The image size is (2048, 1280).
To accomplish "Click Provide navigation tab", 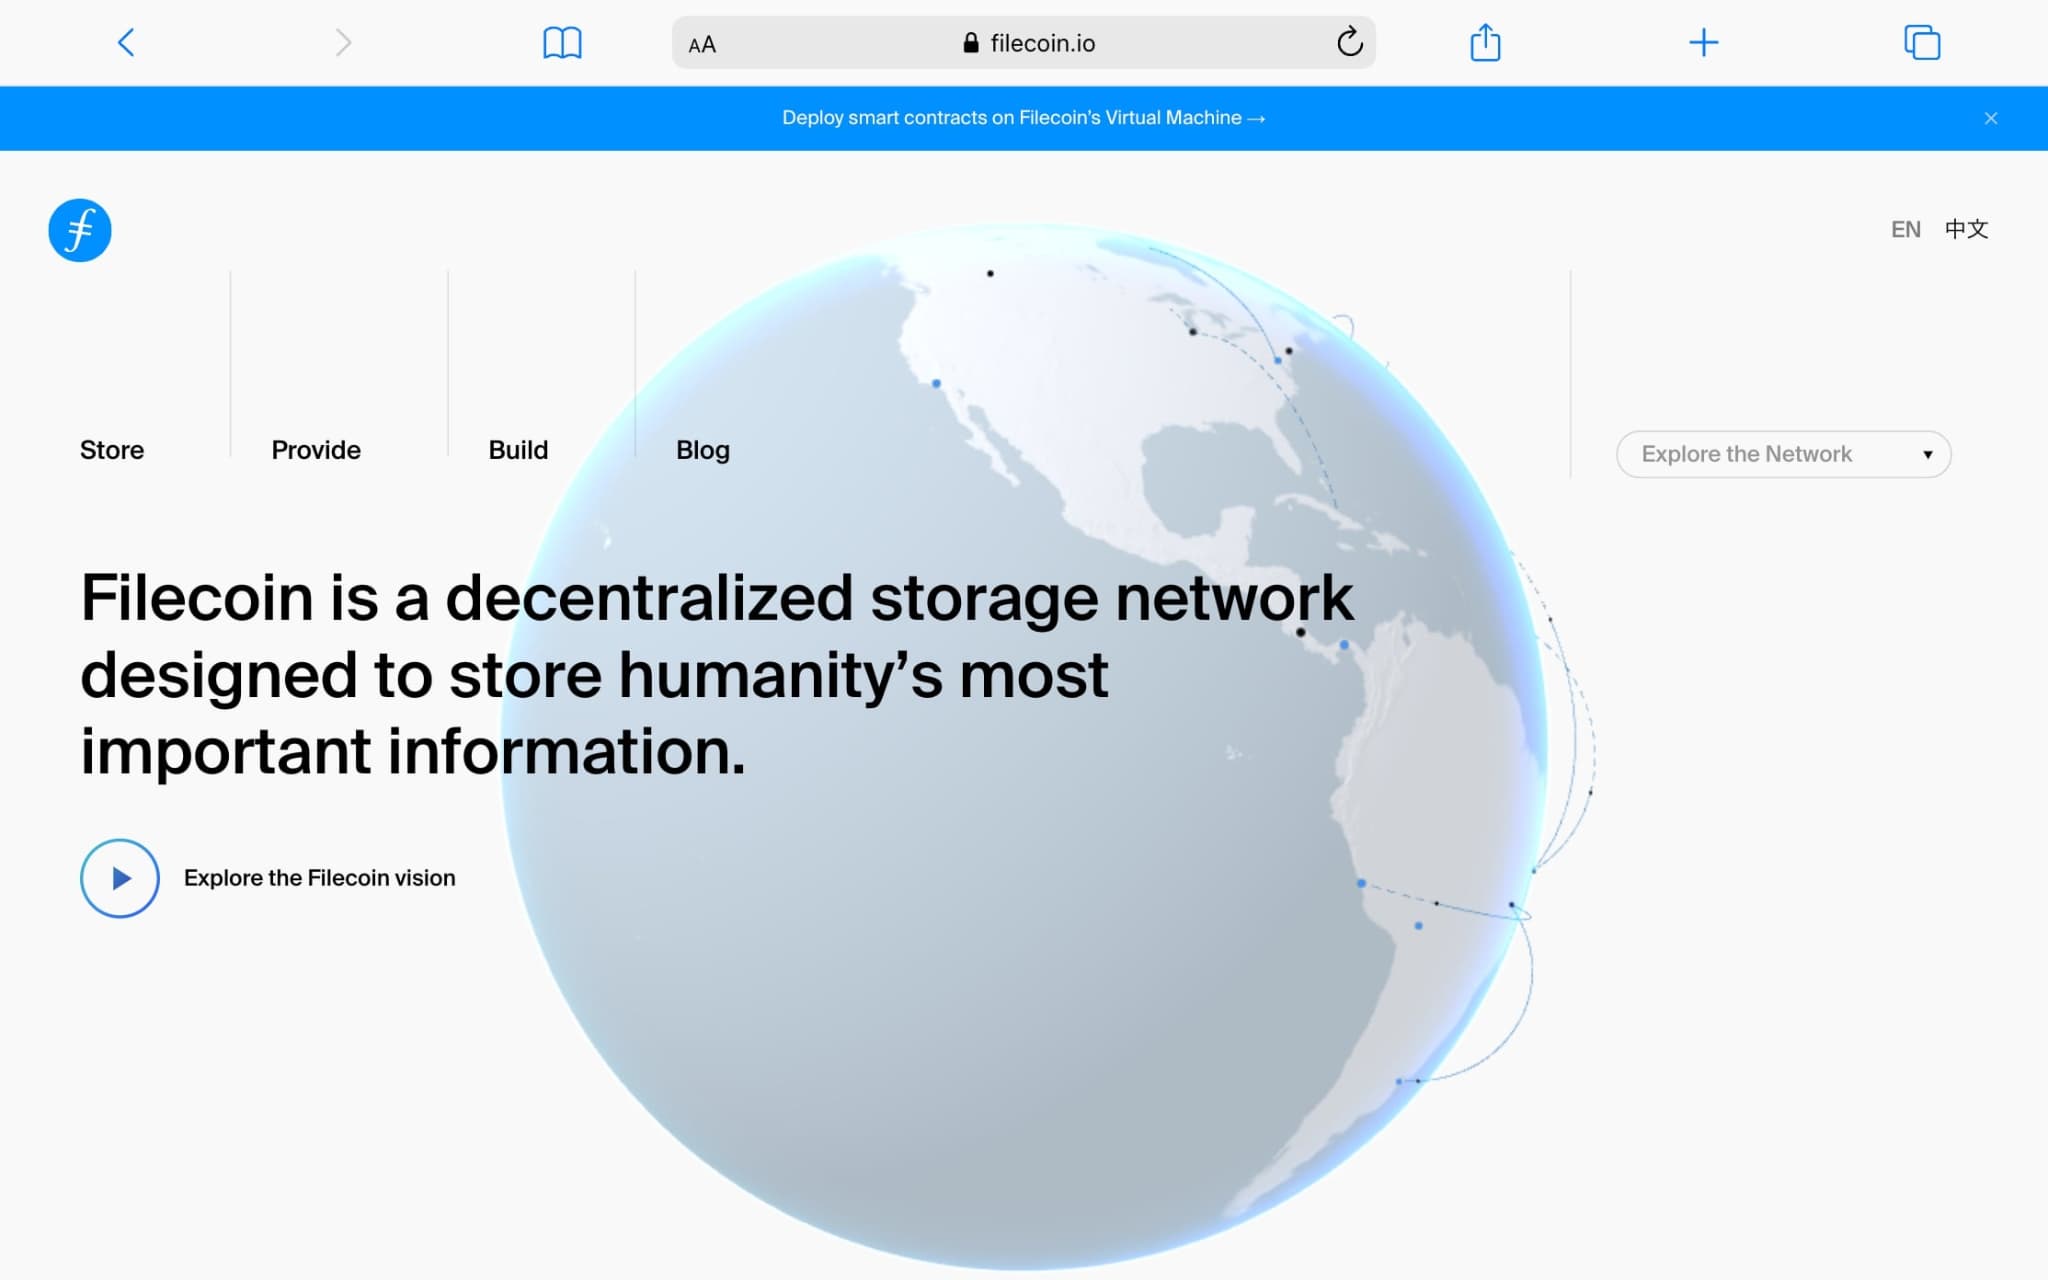I will [x=316, y=448].
